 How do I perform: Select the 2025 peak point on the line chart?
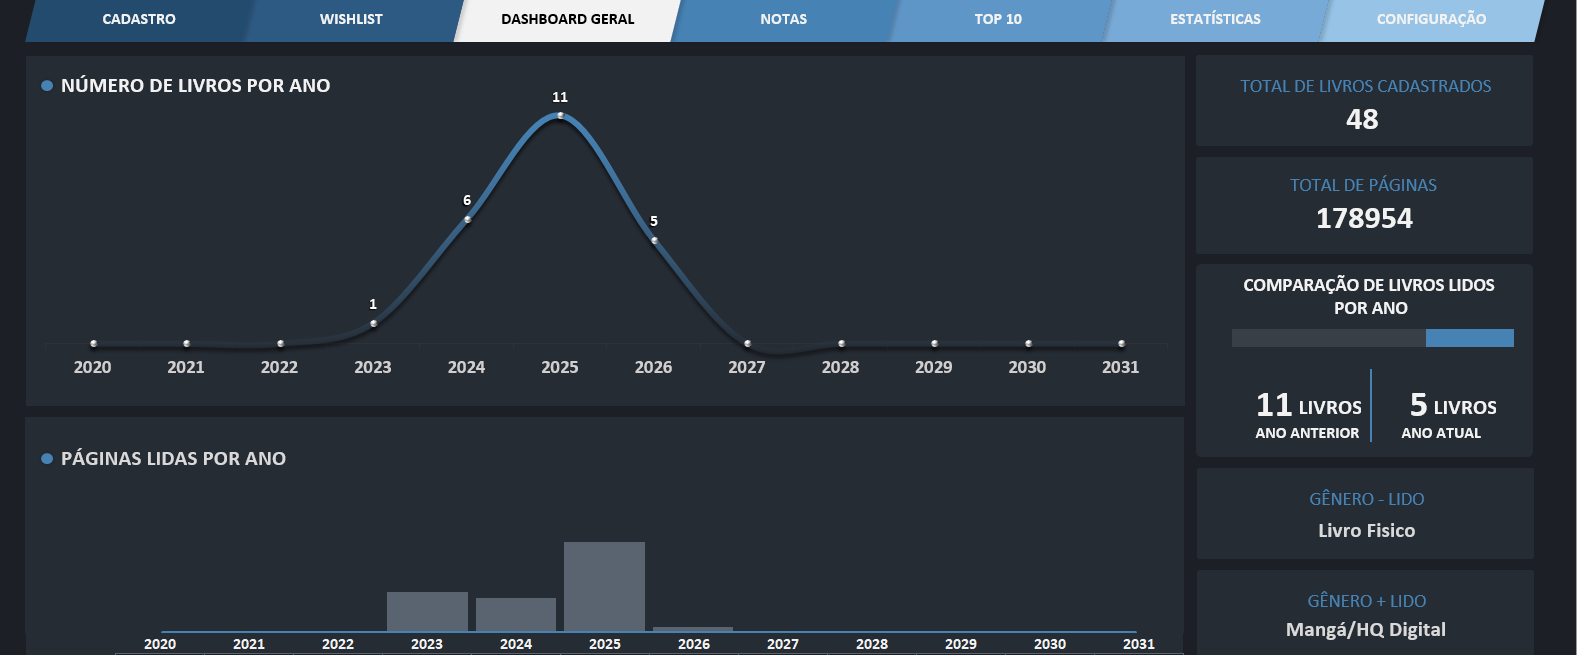560,116
